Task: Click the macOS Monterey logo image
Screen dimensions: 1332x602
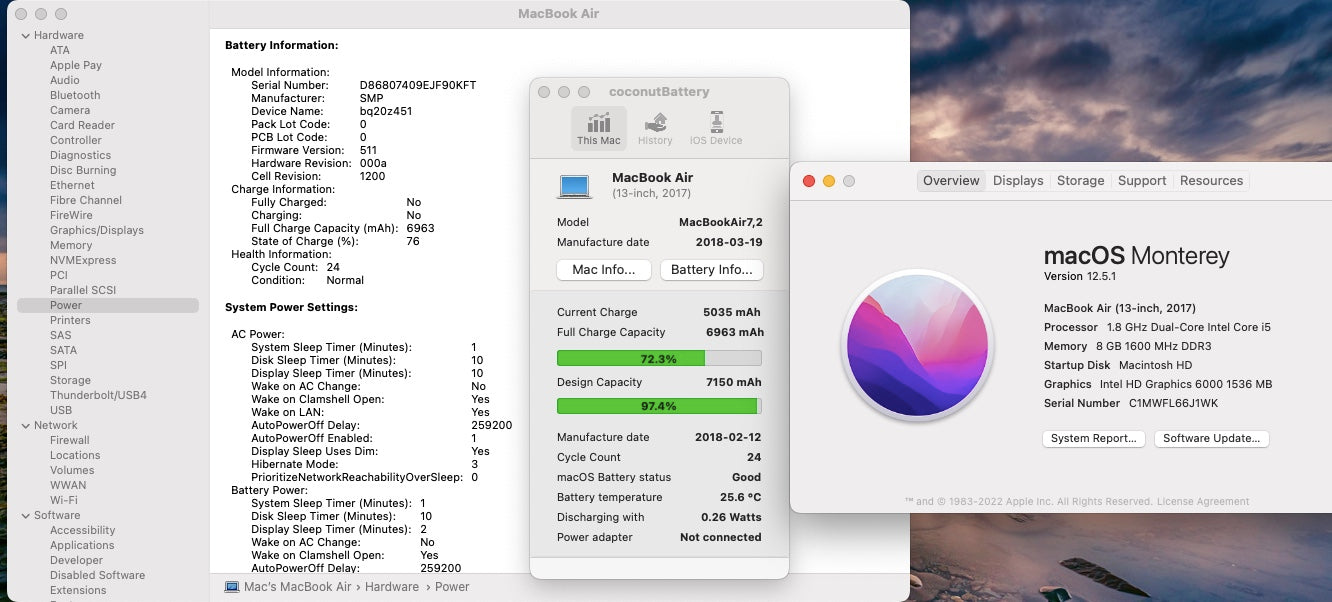Action: pyautogui.click(x=917, y=345)
